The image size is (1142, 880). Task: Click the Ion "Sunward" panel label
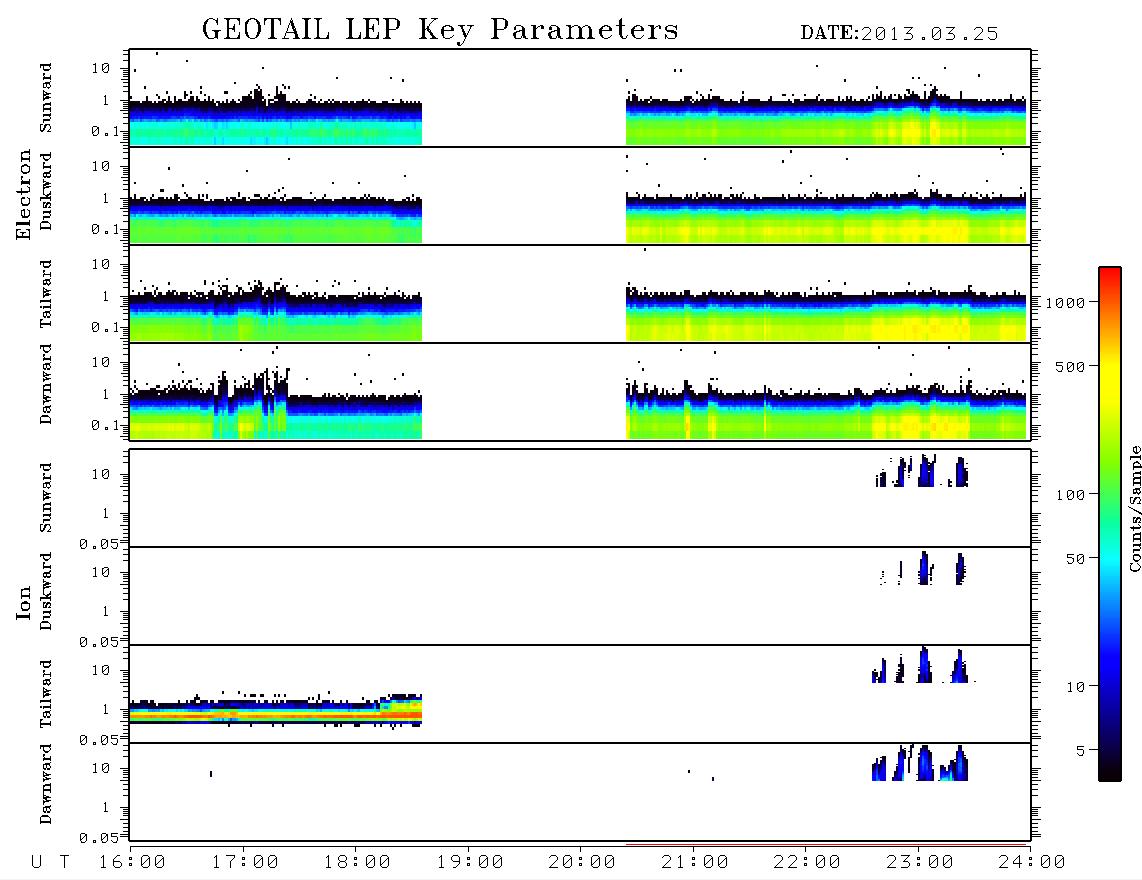pos(46,498)
